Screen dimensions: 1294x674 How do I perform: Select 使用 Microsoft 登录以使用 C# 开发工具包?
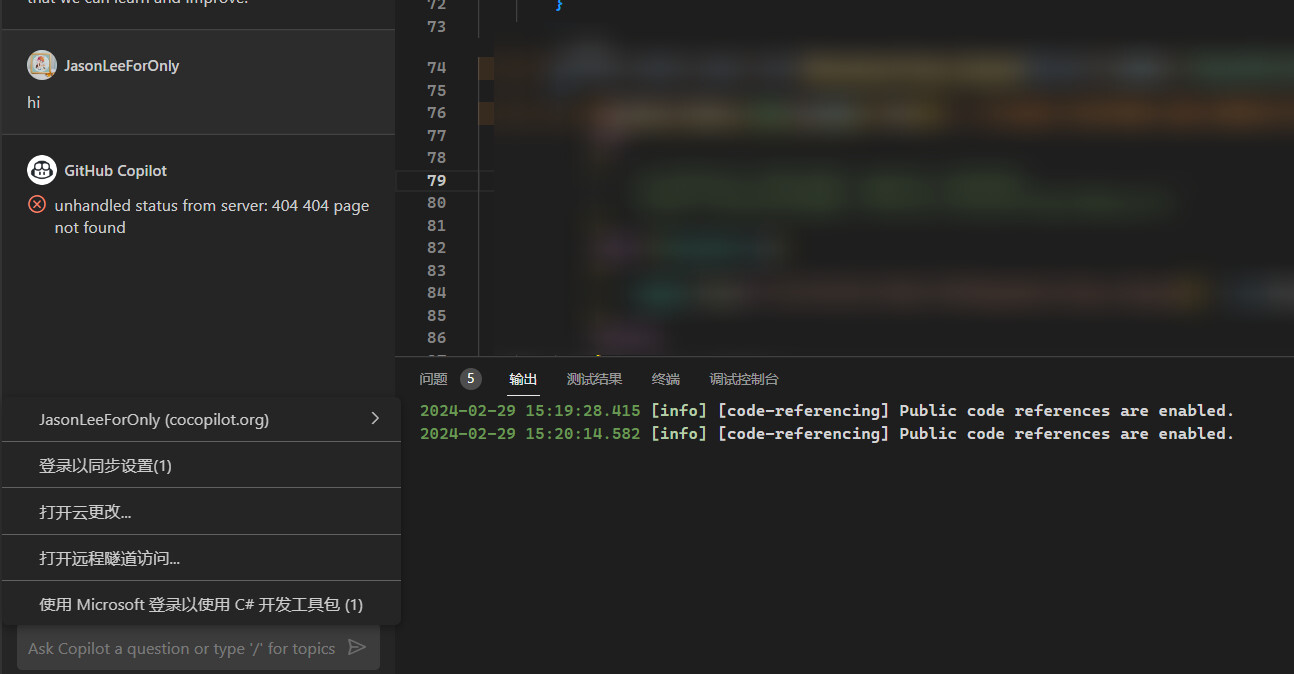201,604
